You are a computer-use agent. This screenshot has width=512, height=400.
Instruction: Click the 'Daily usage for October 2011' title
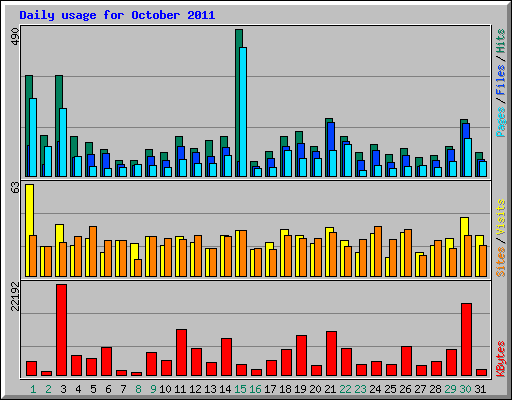[x=117, y=15]
